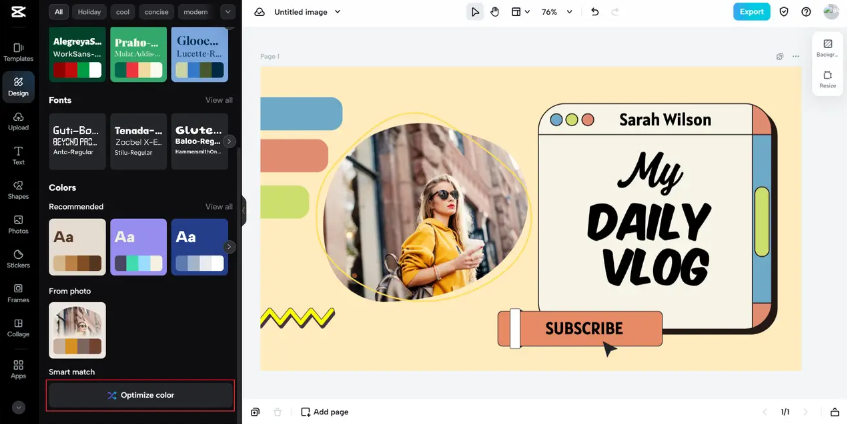Select the concise style filter tab
847x424 pixels.
tap(157, 12)
